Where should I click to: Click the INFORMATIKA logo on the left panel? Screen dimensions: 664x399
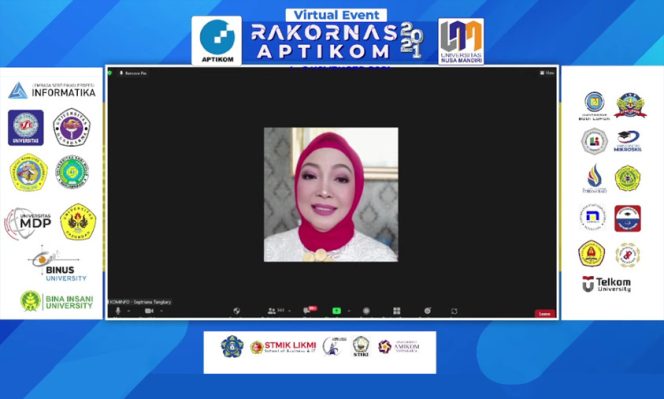[52, 90]
